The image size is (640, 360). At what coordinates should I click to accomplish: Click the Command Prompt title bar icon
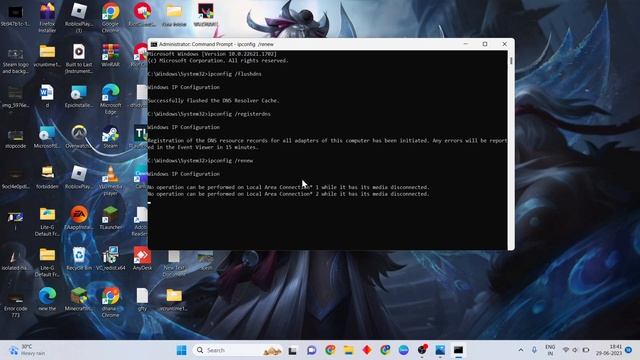[x=154, y=44]
